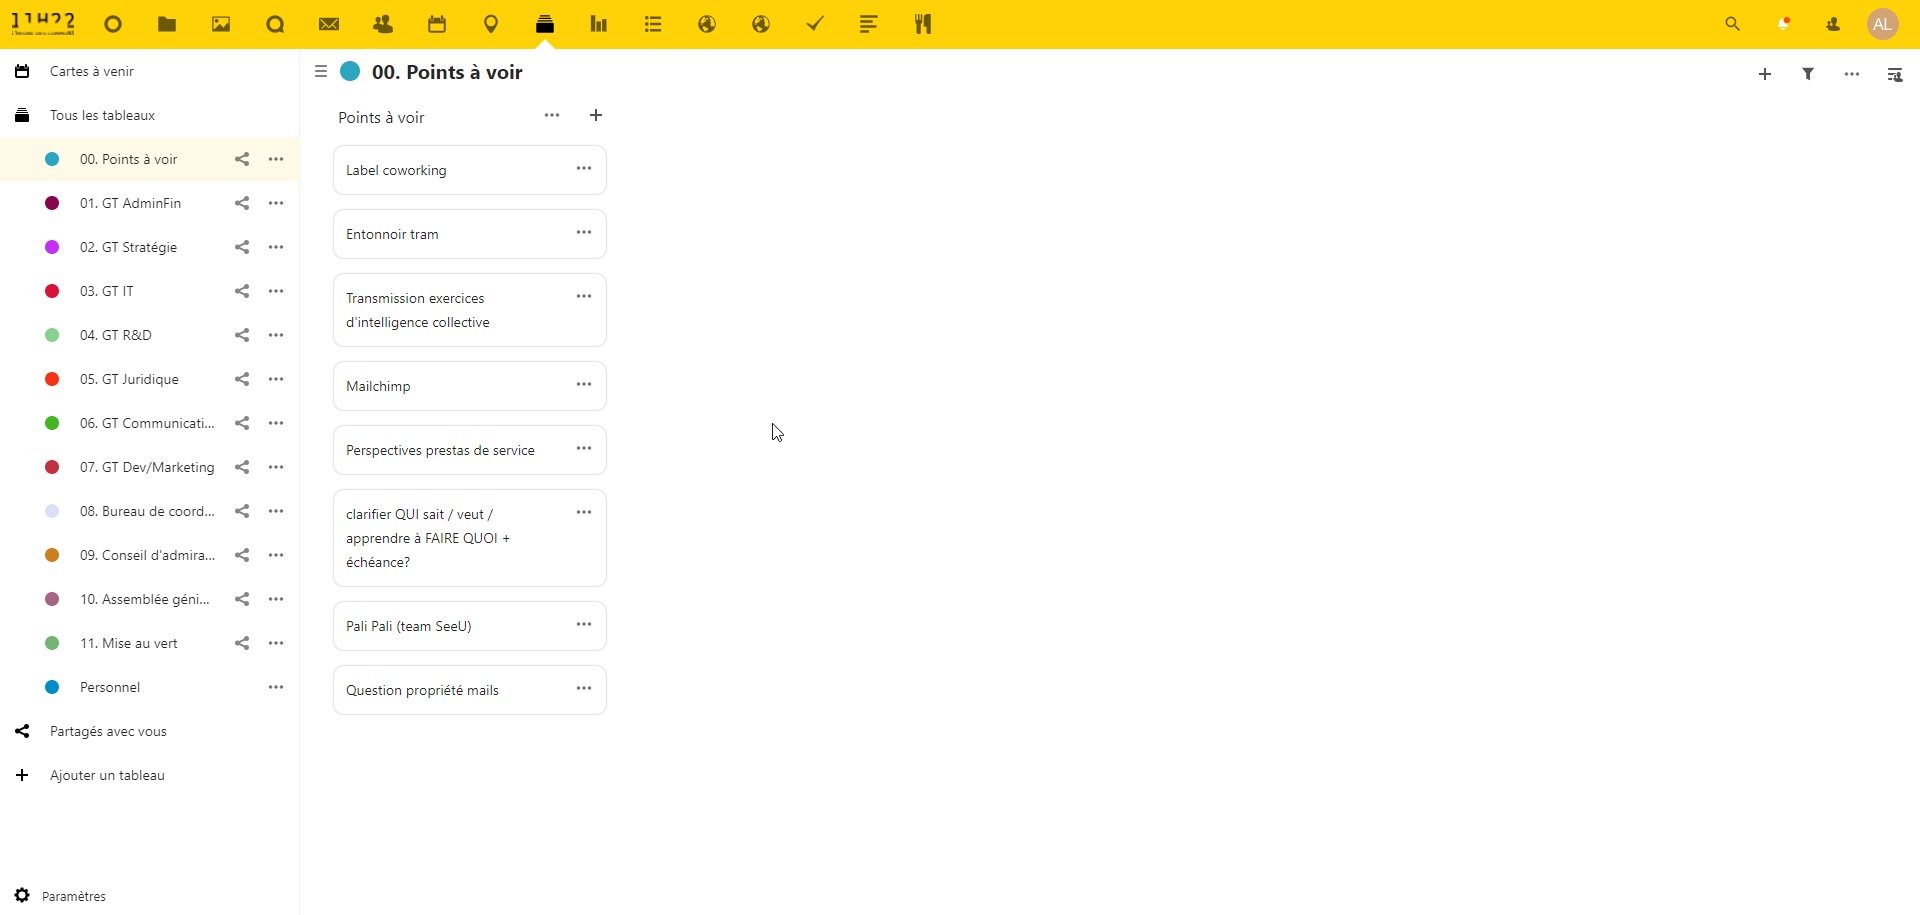Toggle the left navigation with hamburger icon
Screen dimensions: 1920x915
click(321, 72)
